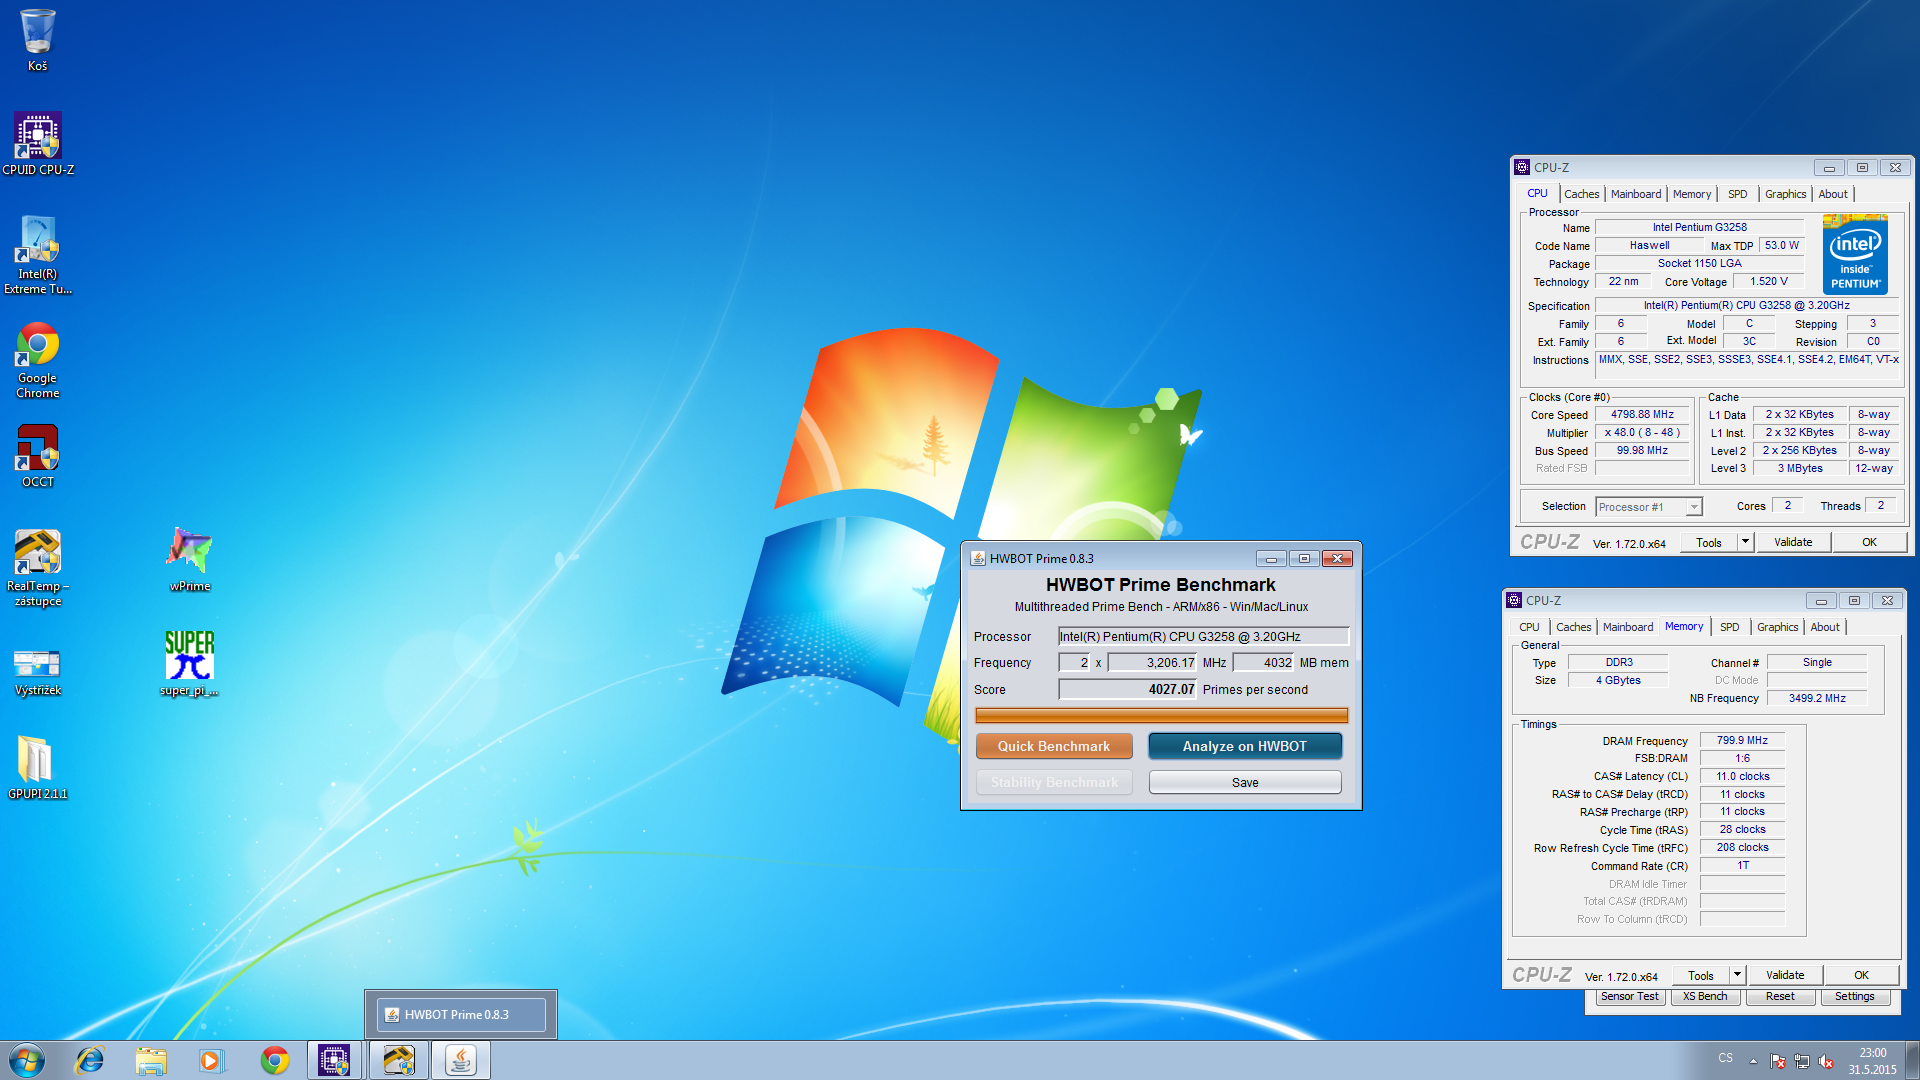Click the Reset button behind CPU-Z
Viewport: 1920px width, 1080px height.
(x=1780, y=996)
